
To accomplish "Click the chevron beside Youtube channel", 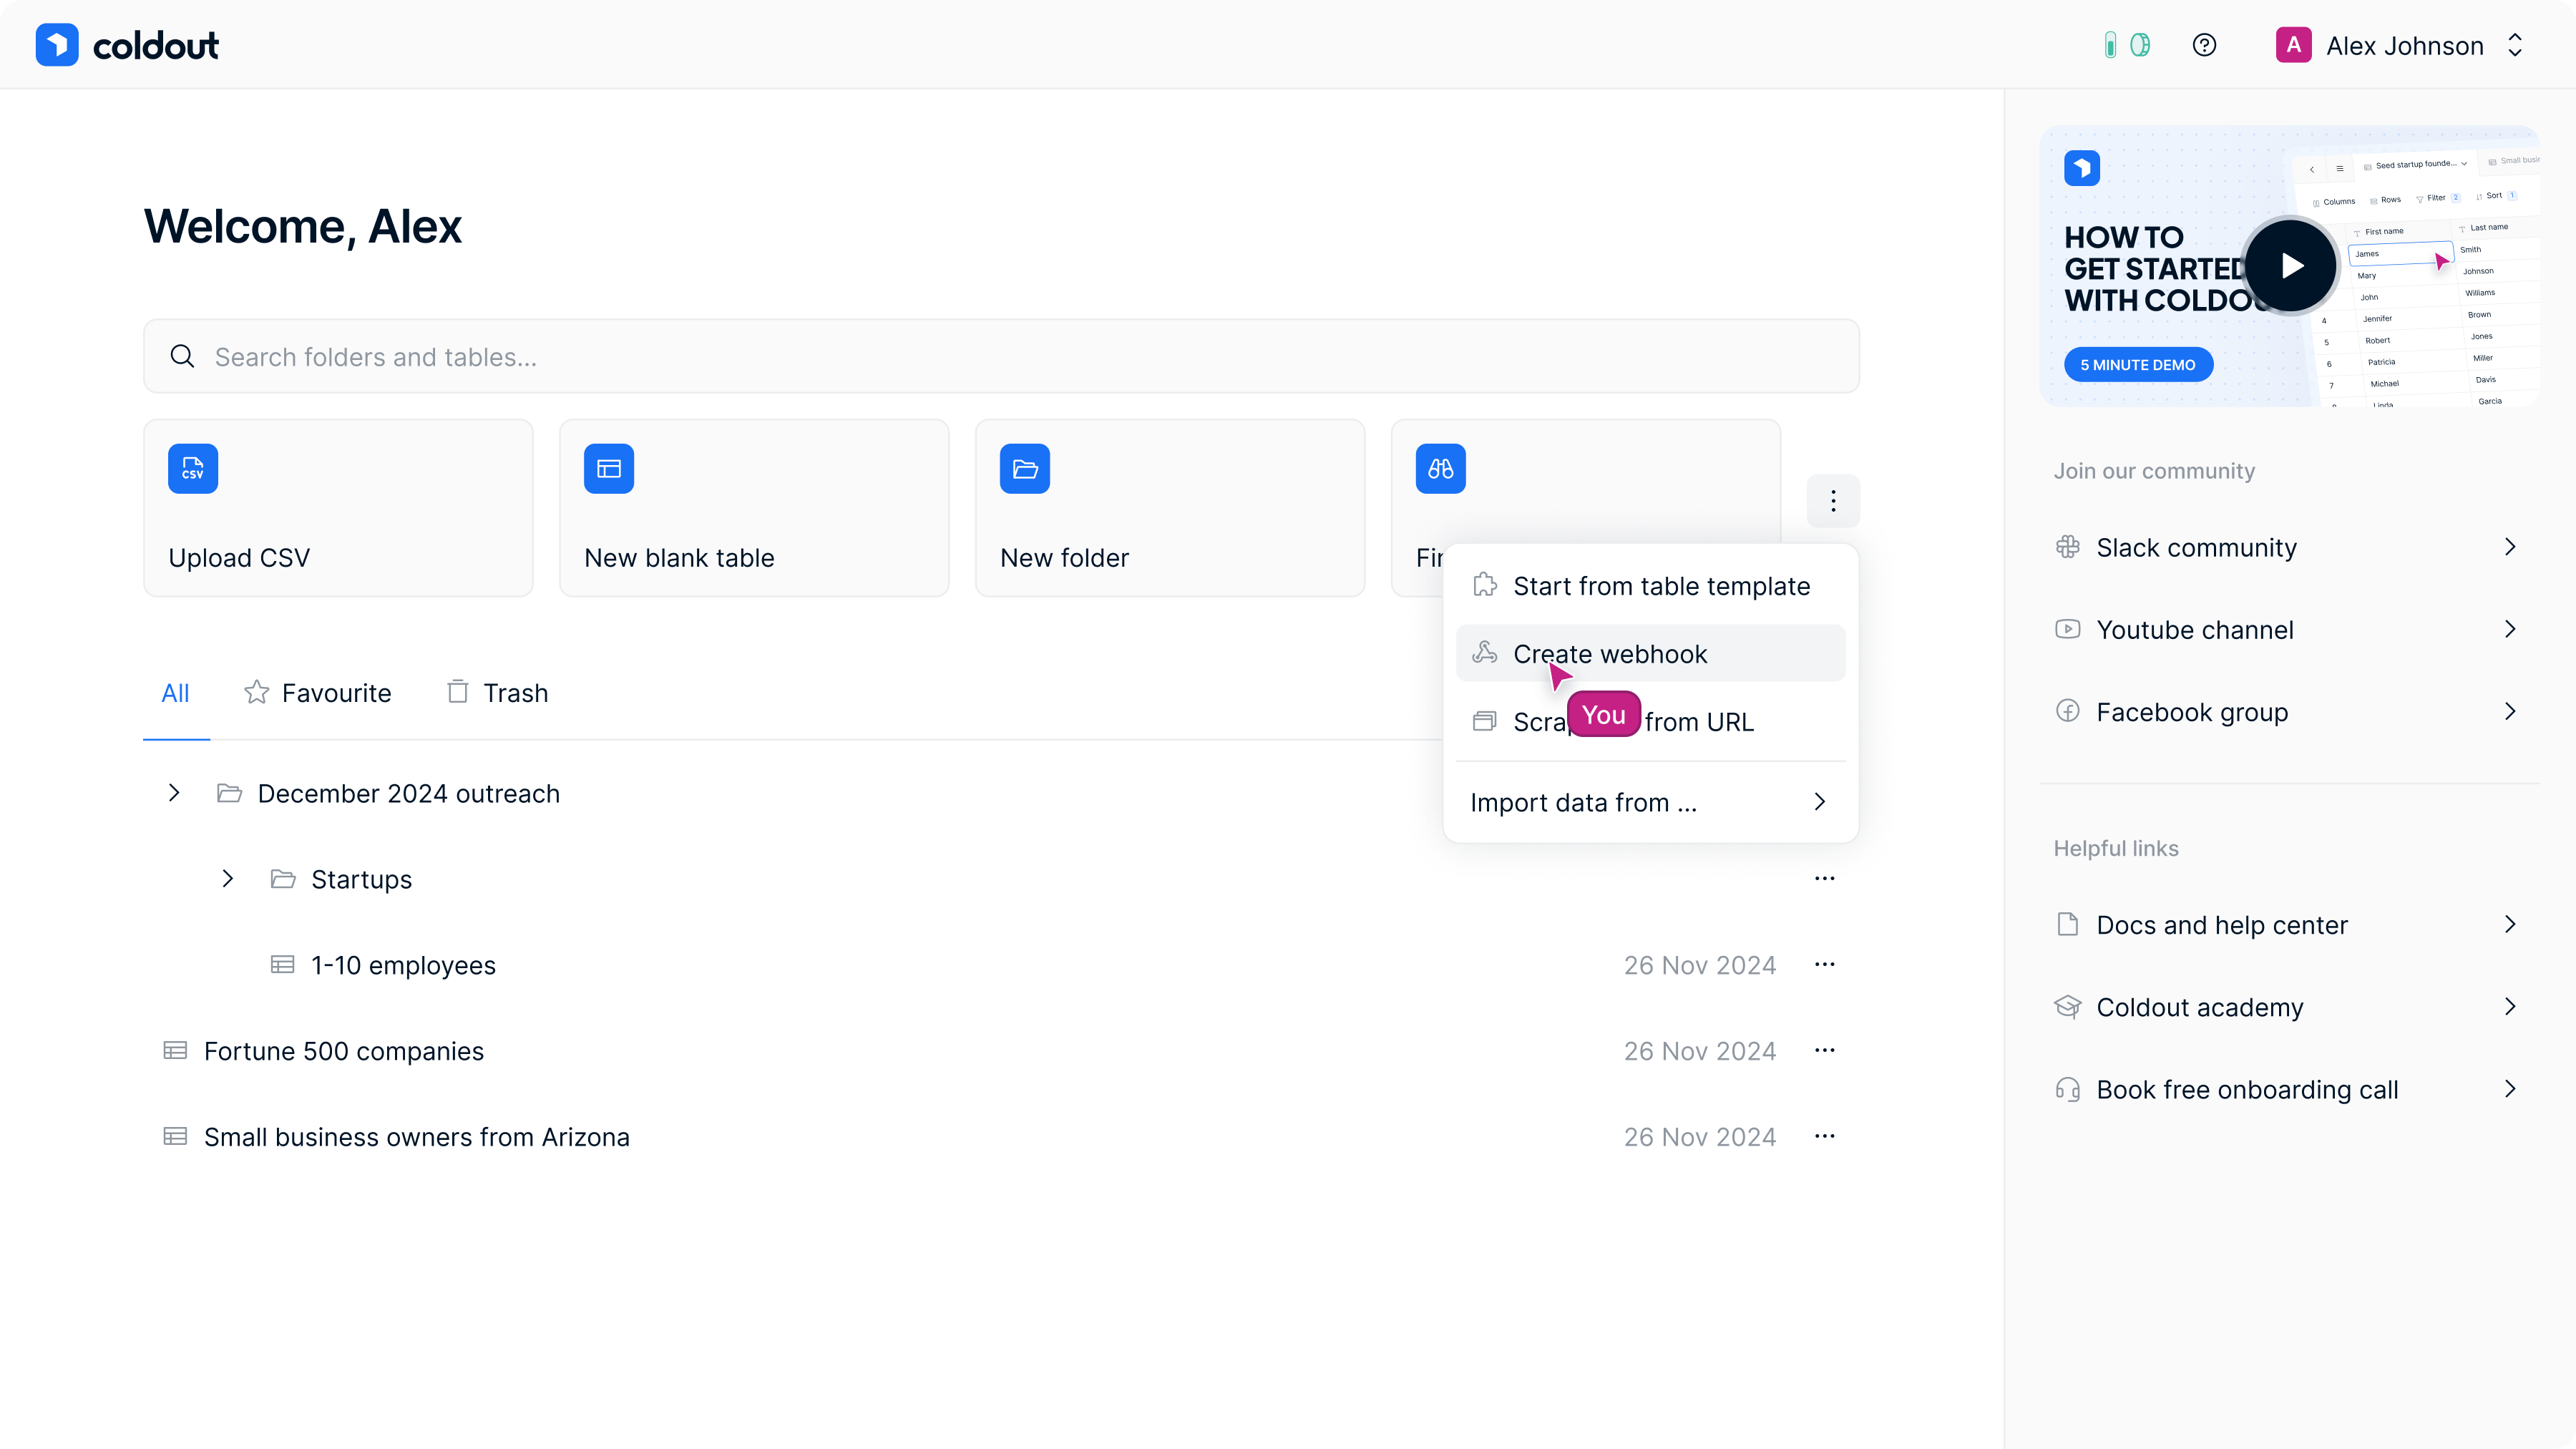I will (x=2510, y=629).
